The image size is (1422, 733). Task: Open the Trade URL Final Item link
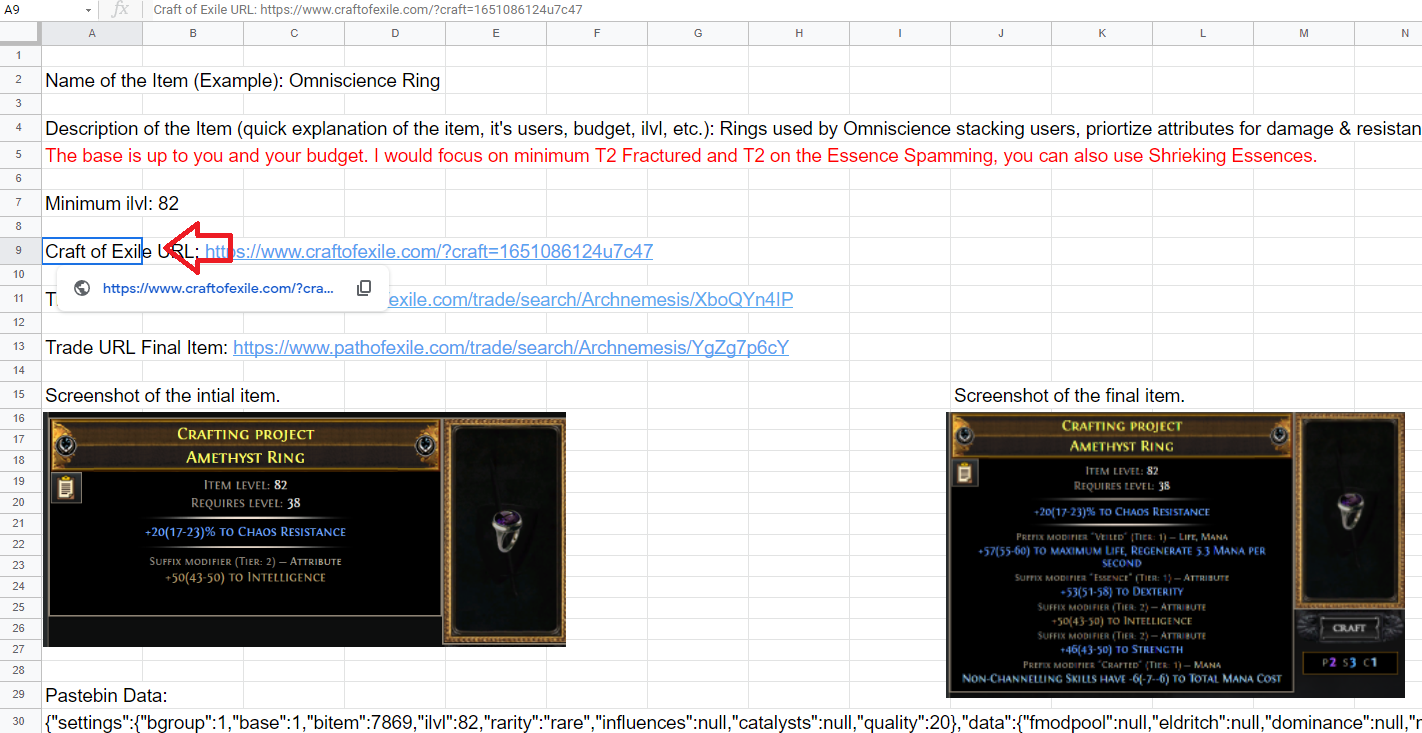pyautogui.click(x=511, y=348)
